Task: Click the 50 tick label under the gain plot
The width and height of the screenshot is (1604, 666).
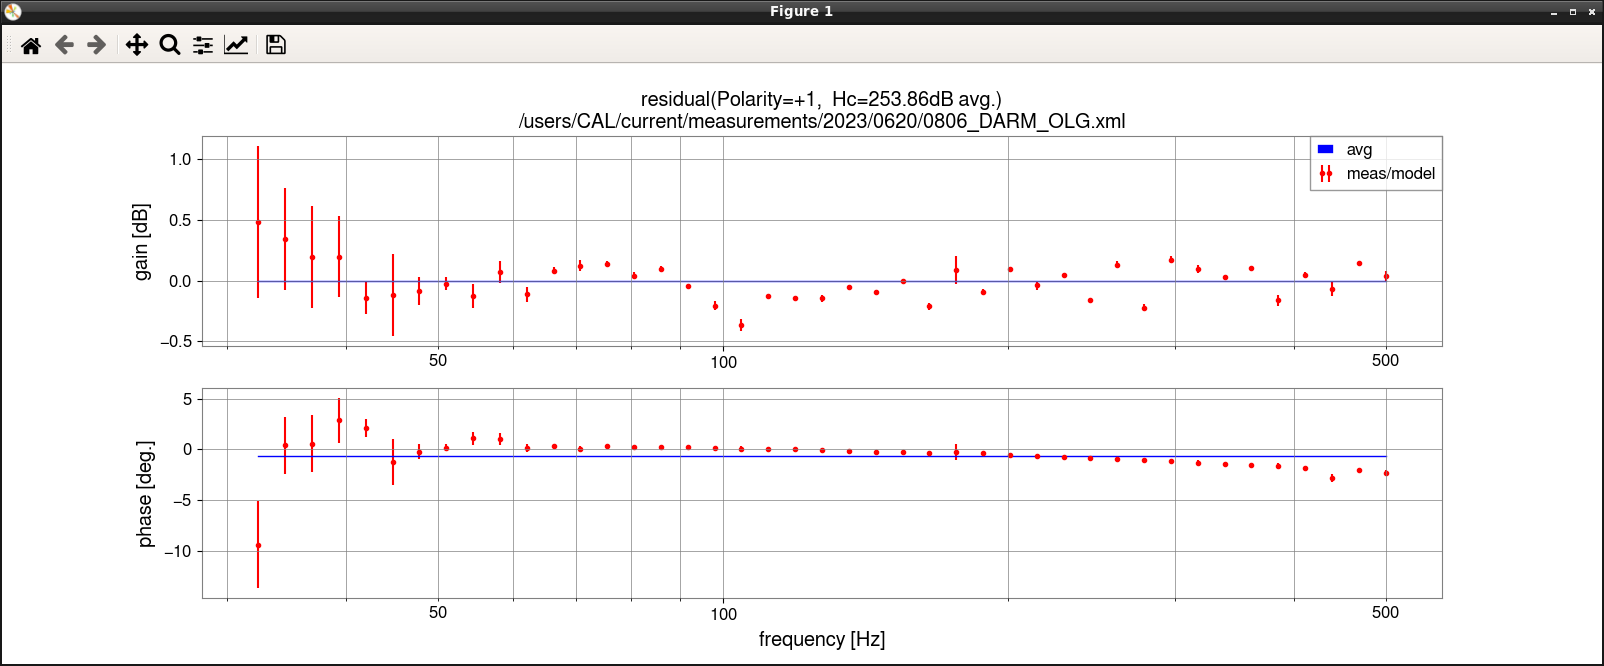Action: click(438, 360)
